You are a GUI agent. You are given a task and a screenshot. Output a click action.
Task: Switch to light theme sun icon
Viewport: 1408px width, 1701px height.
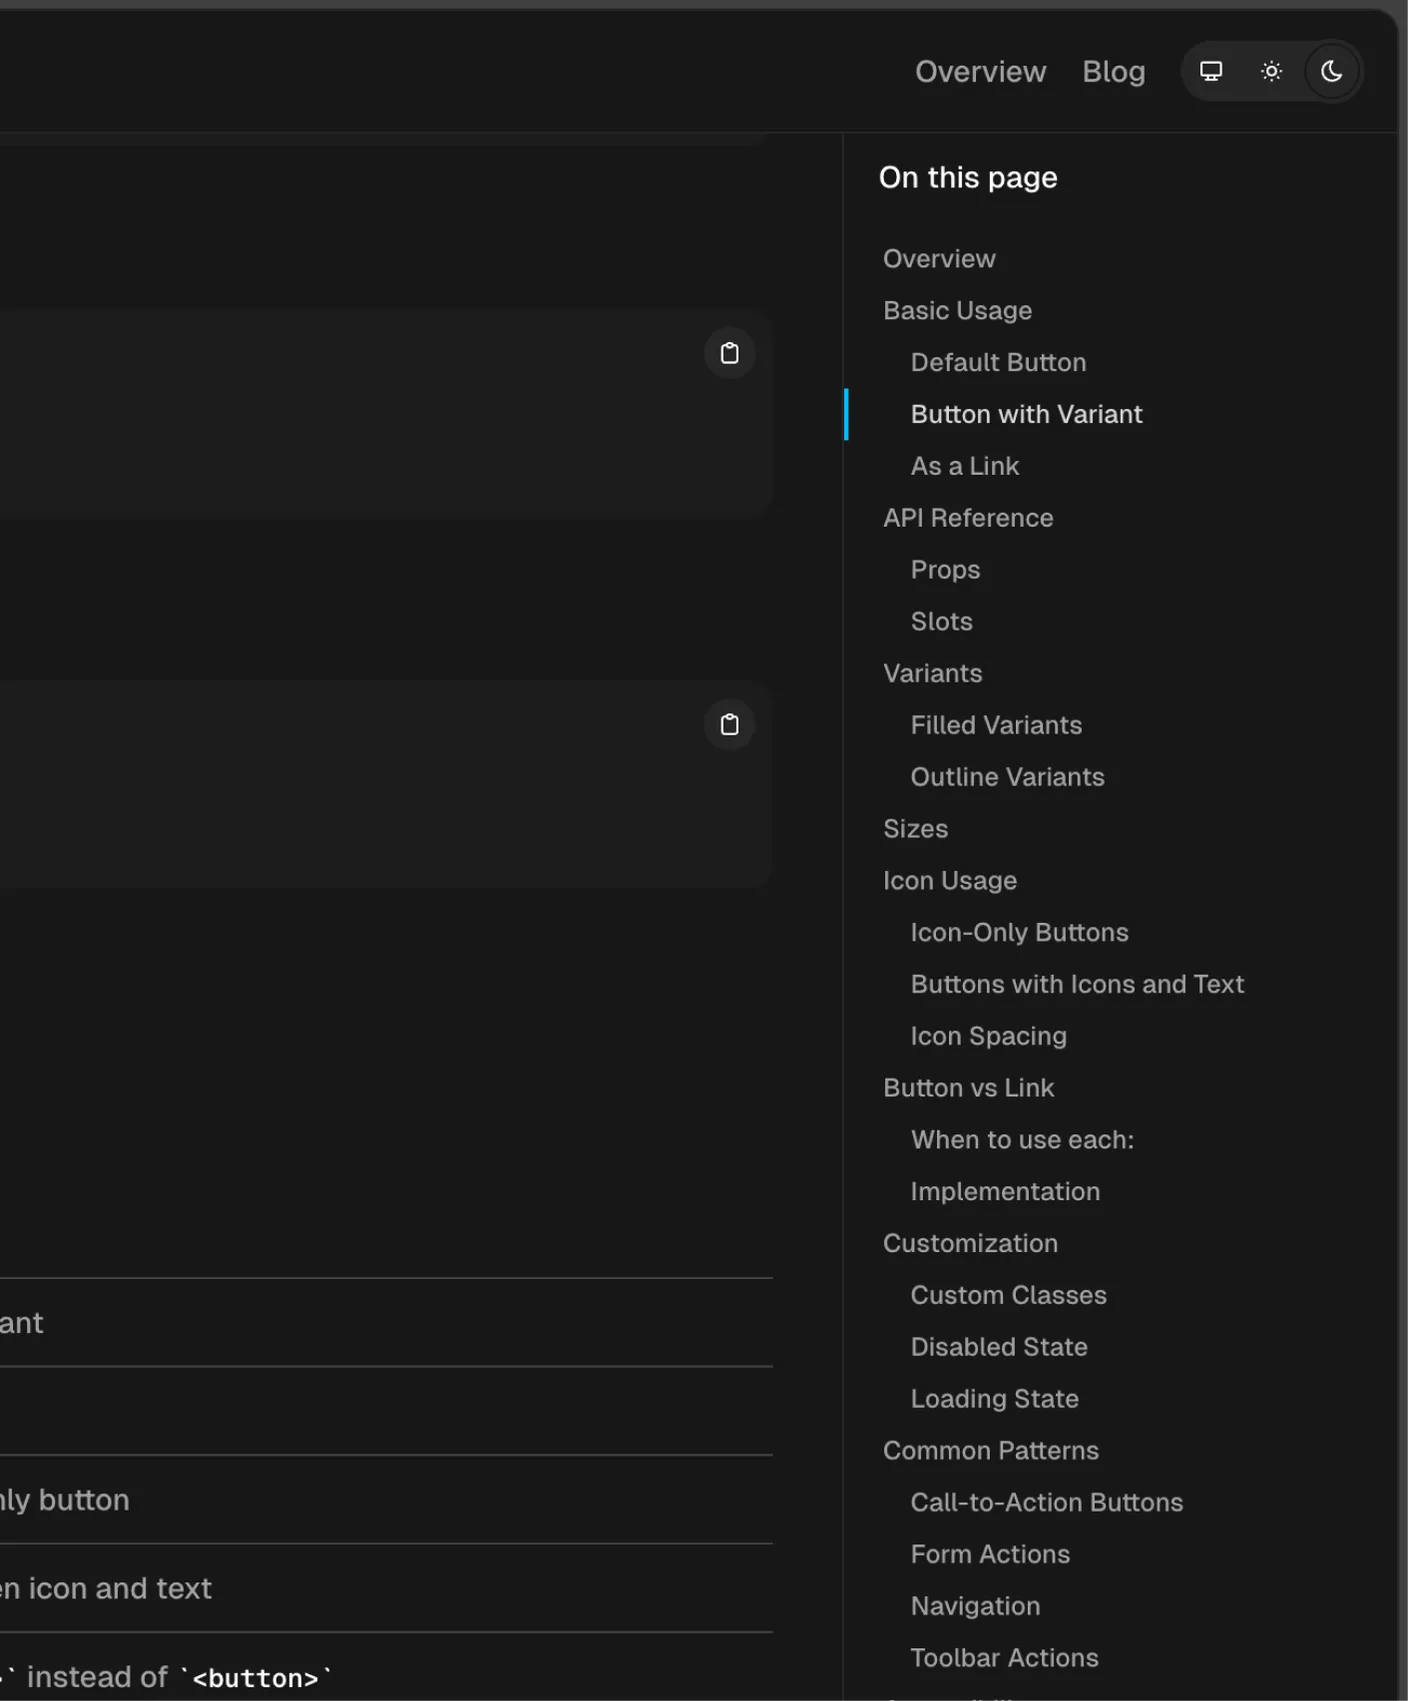(1271, 71)
